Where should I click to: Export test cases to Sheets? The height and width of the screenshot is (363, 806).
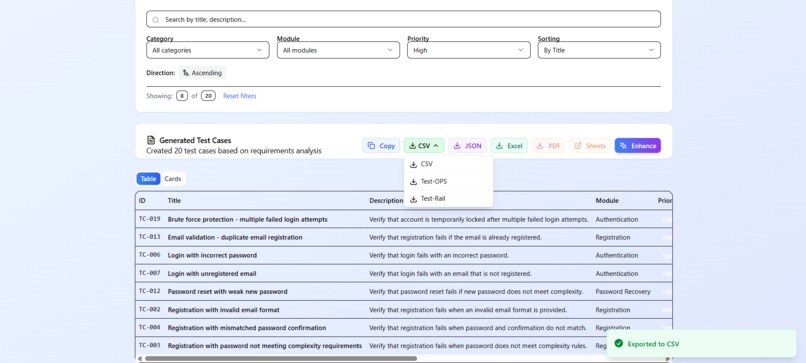tap(590, 146)
